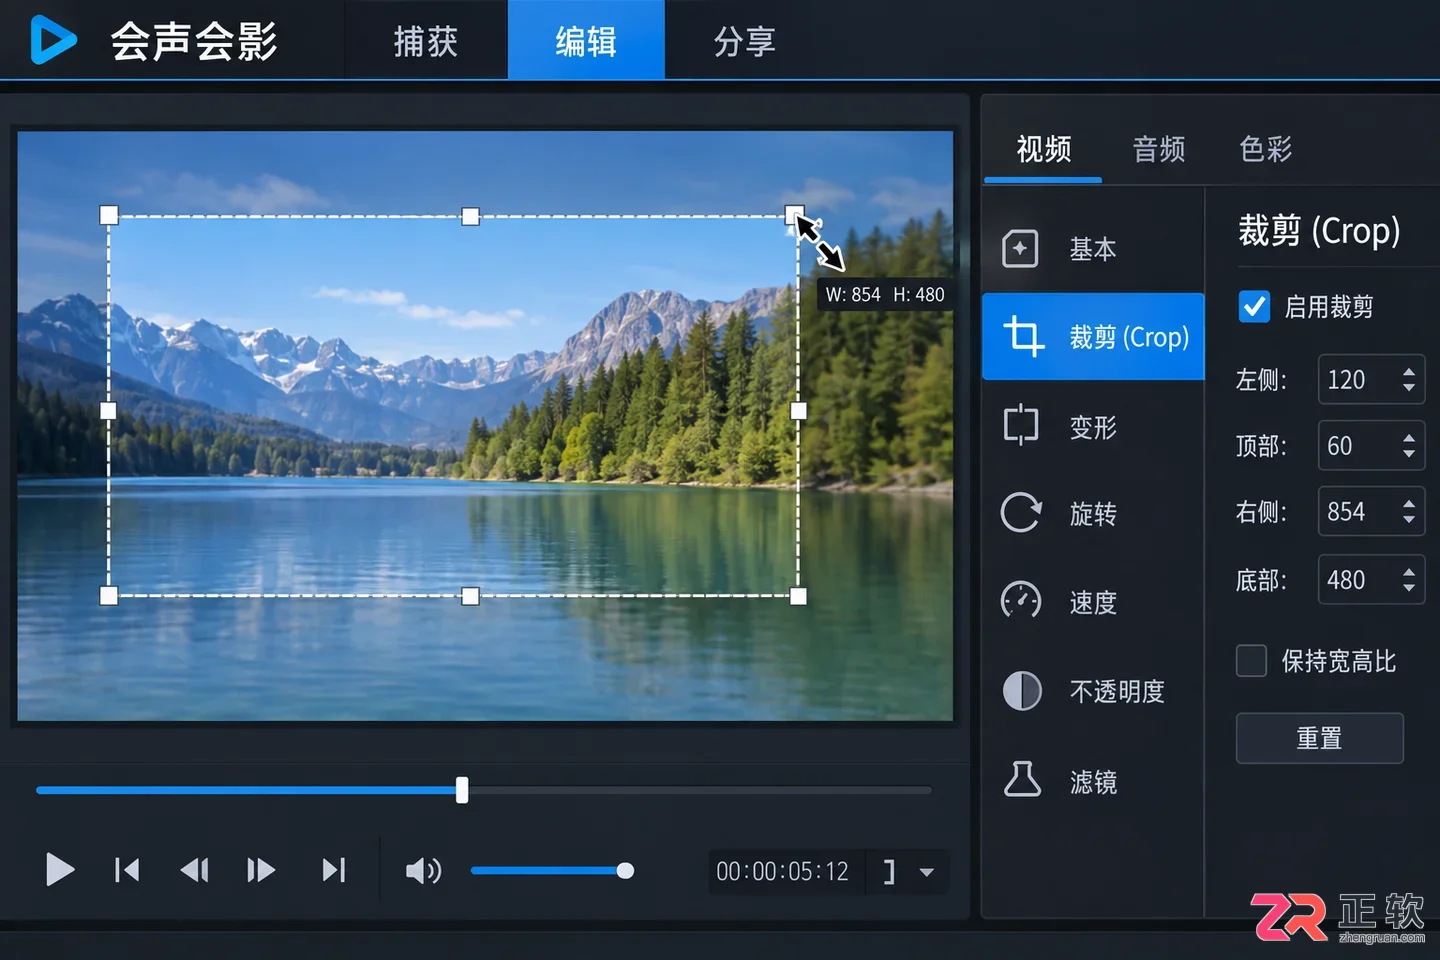The image size is (1440, 960).
Task: Open the 旋转 rotate tool icon
Action: pos(1021,513)
